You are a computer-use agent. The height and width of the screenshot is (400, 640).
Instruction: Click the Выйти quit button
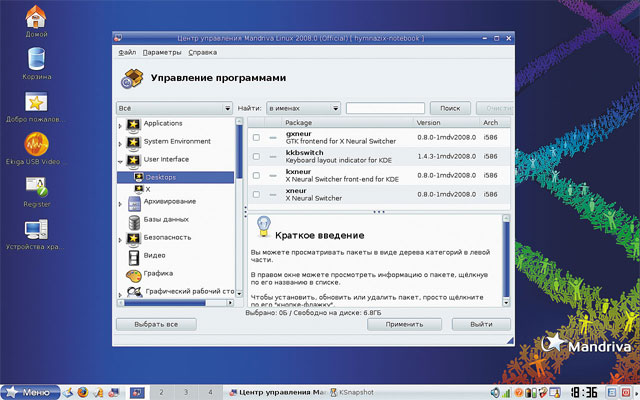tap(481, 324)
